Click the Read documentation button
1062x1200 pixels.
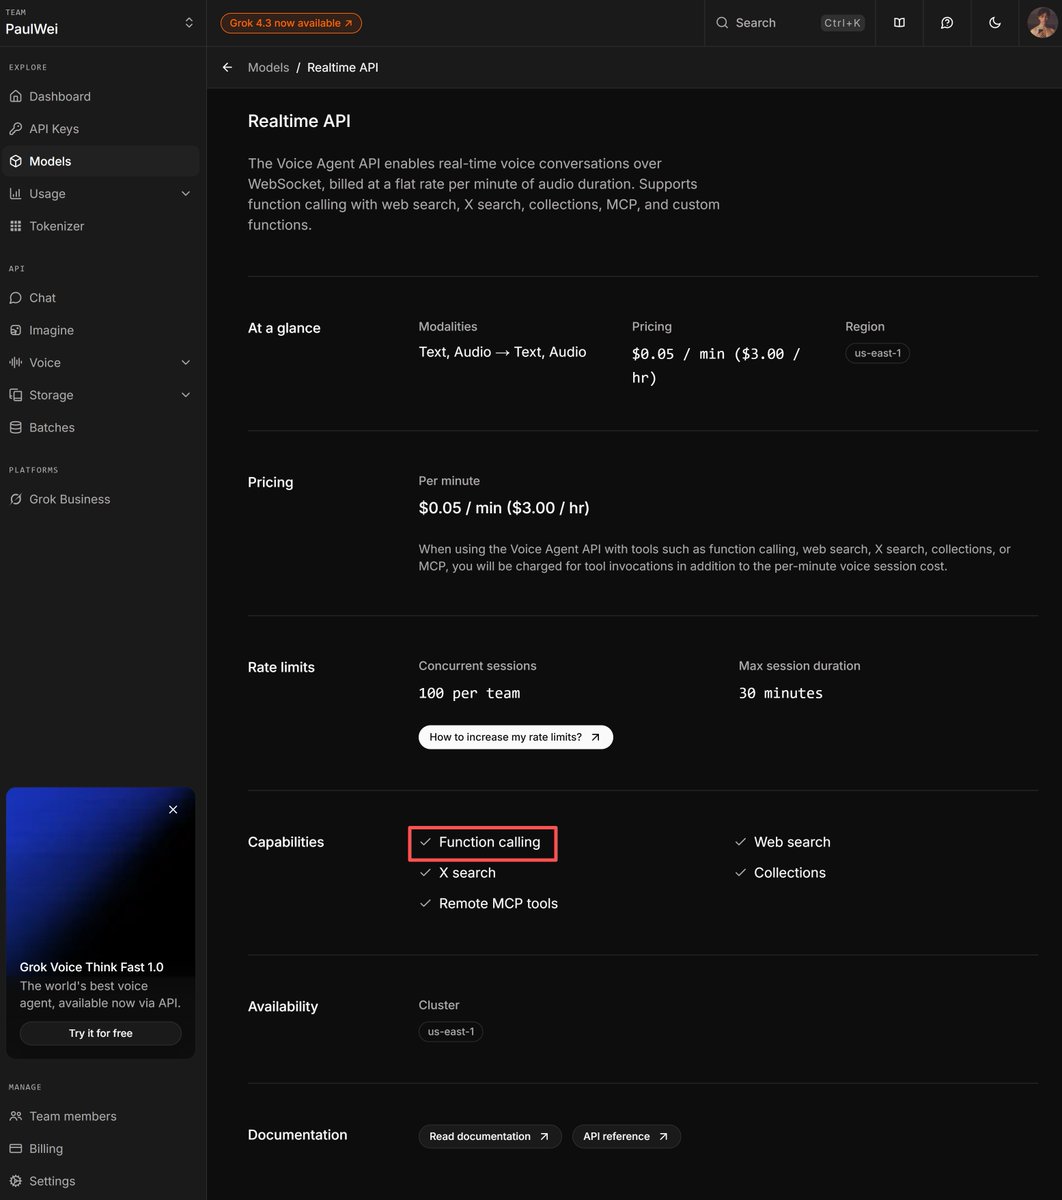pyautogui.click(x=490, y=1136)
